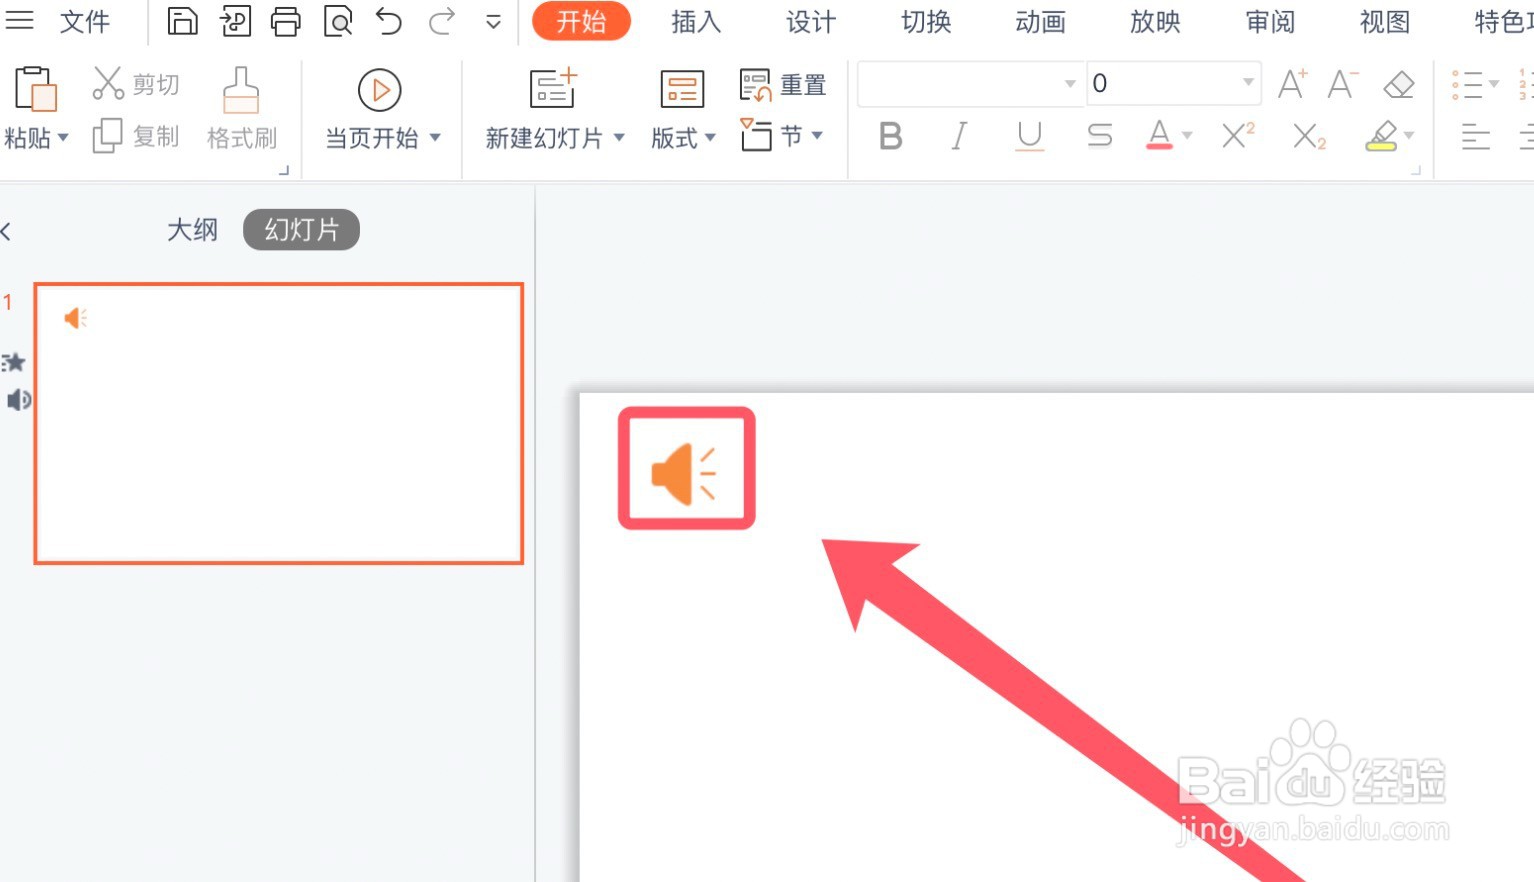Screen dimensions: 1534x882
Task: Select the 幻灯片 slides view tab
Action: [301, 230]
